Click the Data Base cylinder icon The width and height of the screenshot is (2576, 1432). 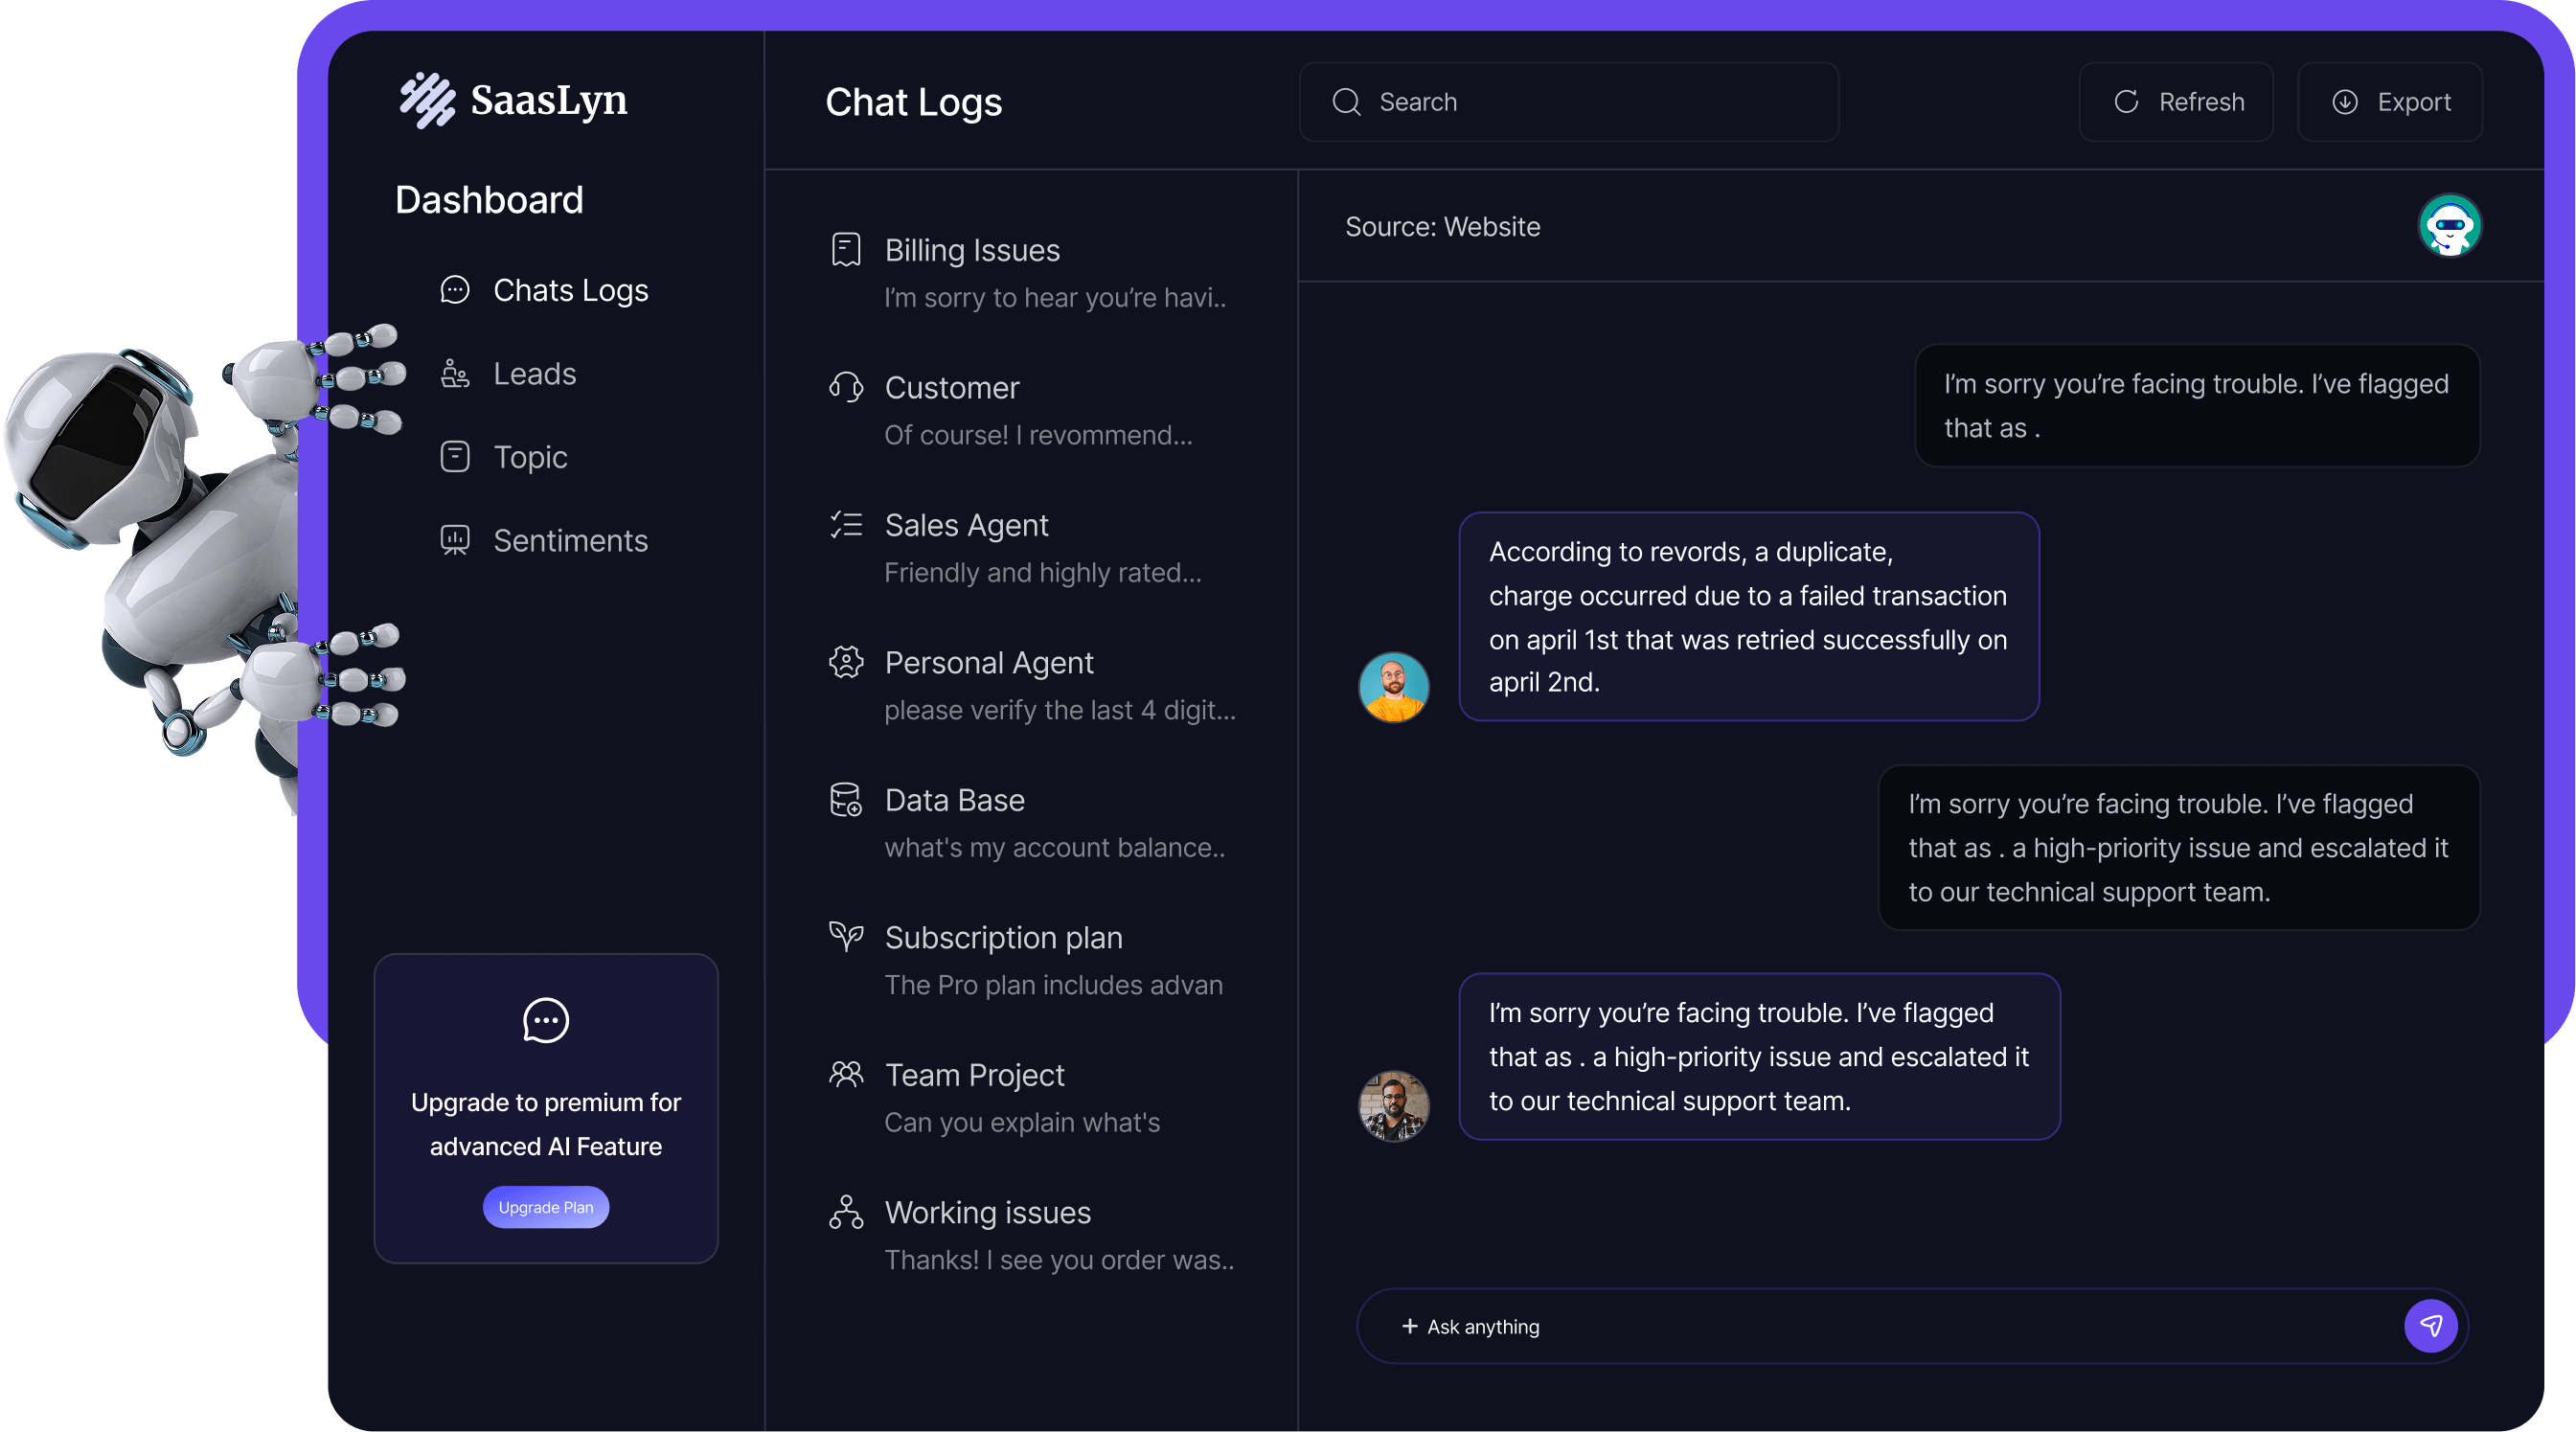[x=845, y=800]
